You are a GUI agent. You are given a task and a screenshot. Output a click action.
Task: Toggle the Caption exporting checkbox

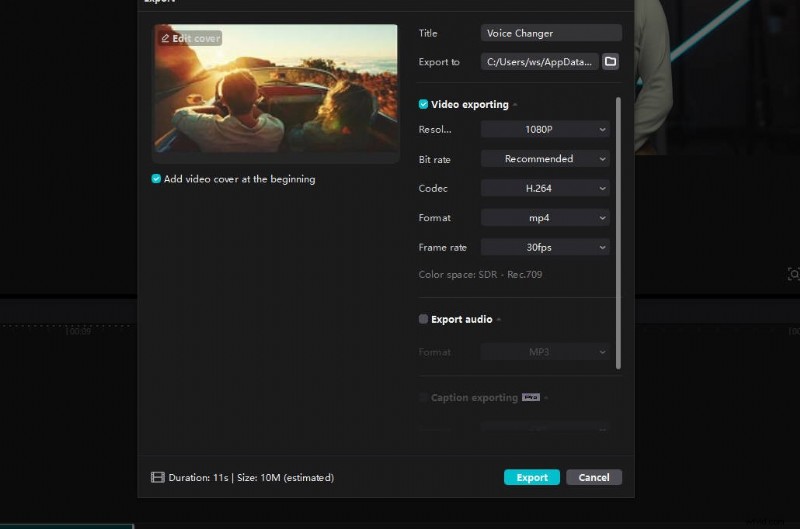424,398
